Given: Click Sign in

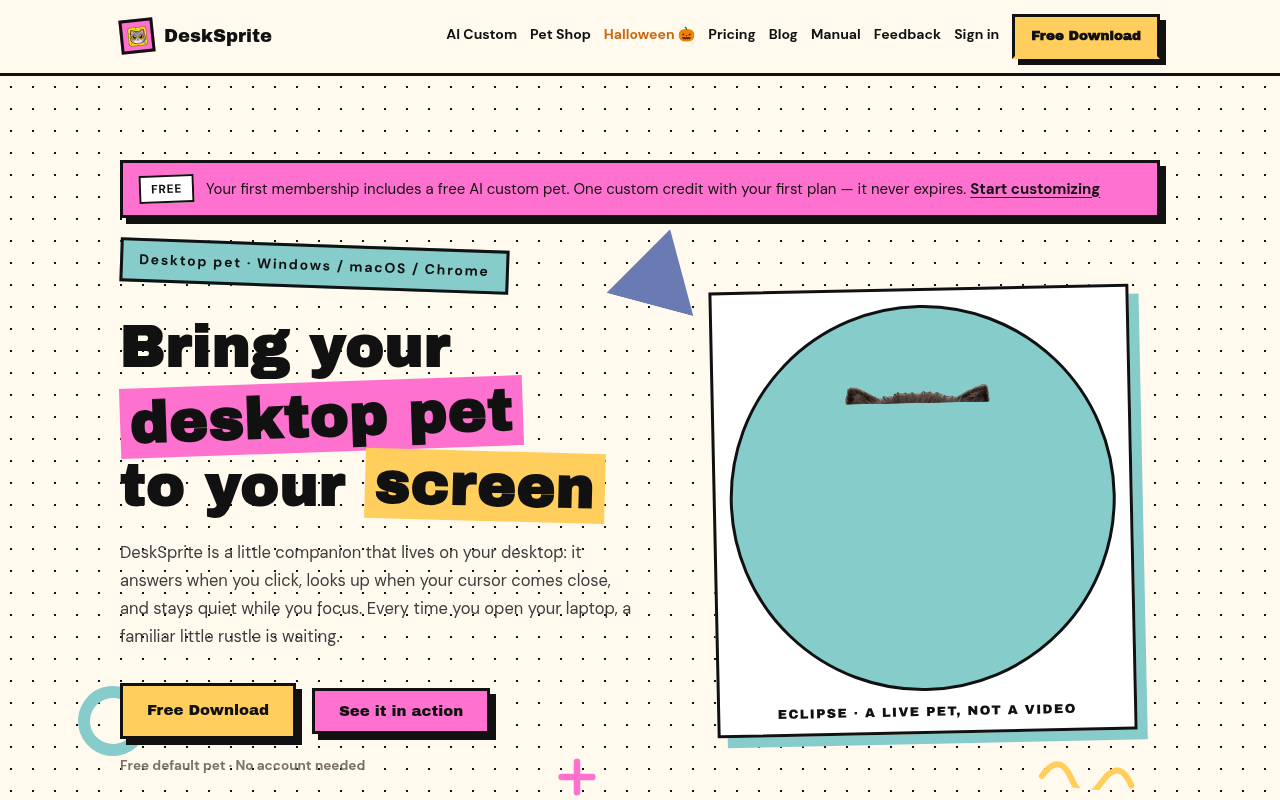Looking at the screenshot, I should [976, 34].
